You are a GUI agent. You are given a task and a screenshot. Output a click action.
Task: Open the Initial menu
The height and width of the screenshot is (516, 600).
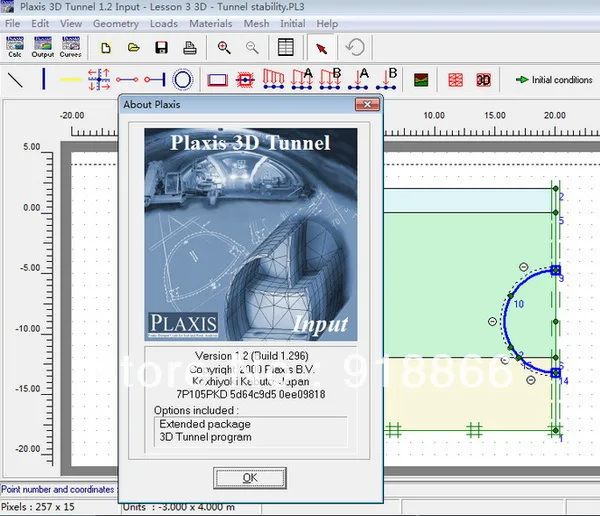coord(292,24)
